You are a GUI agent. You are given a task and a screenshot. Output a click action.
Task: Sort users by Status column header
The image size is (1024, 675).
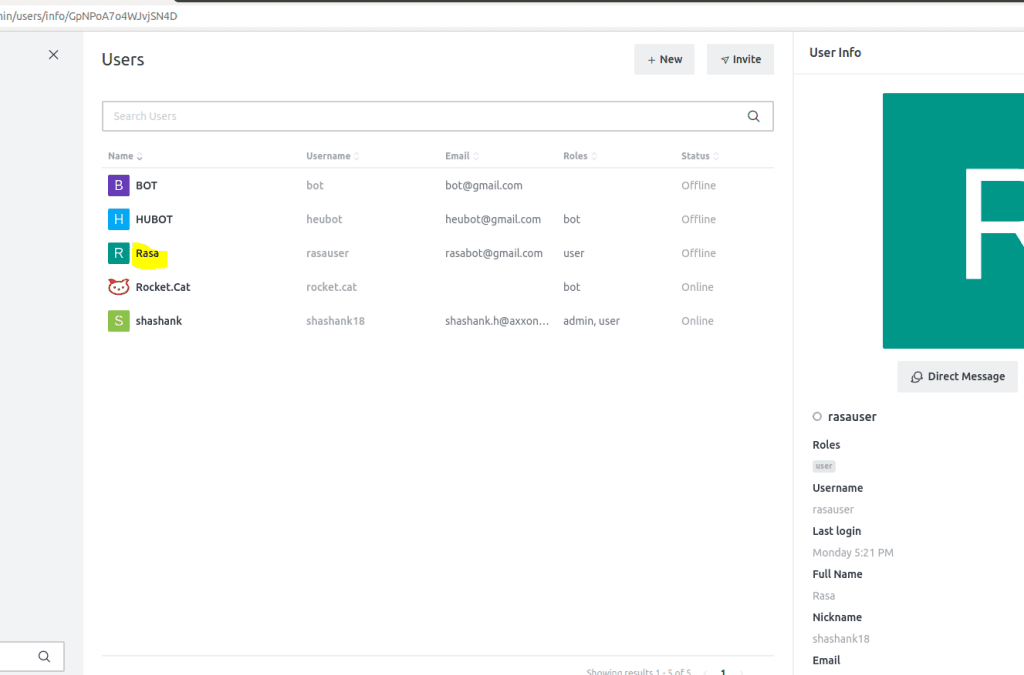(699, 156)
